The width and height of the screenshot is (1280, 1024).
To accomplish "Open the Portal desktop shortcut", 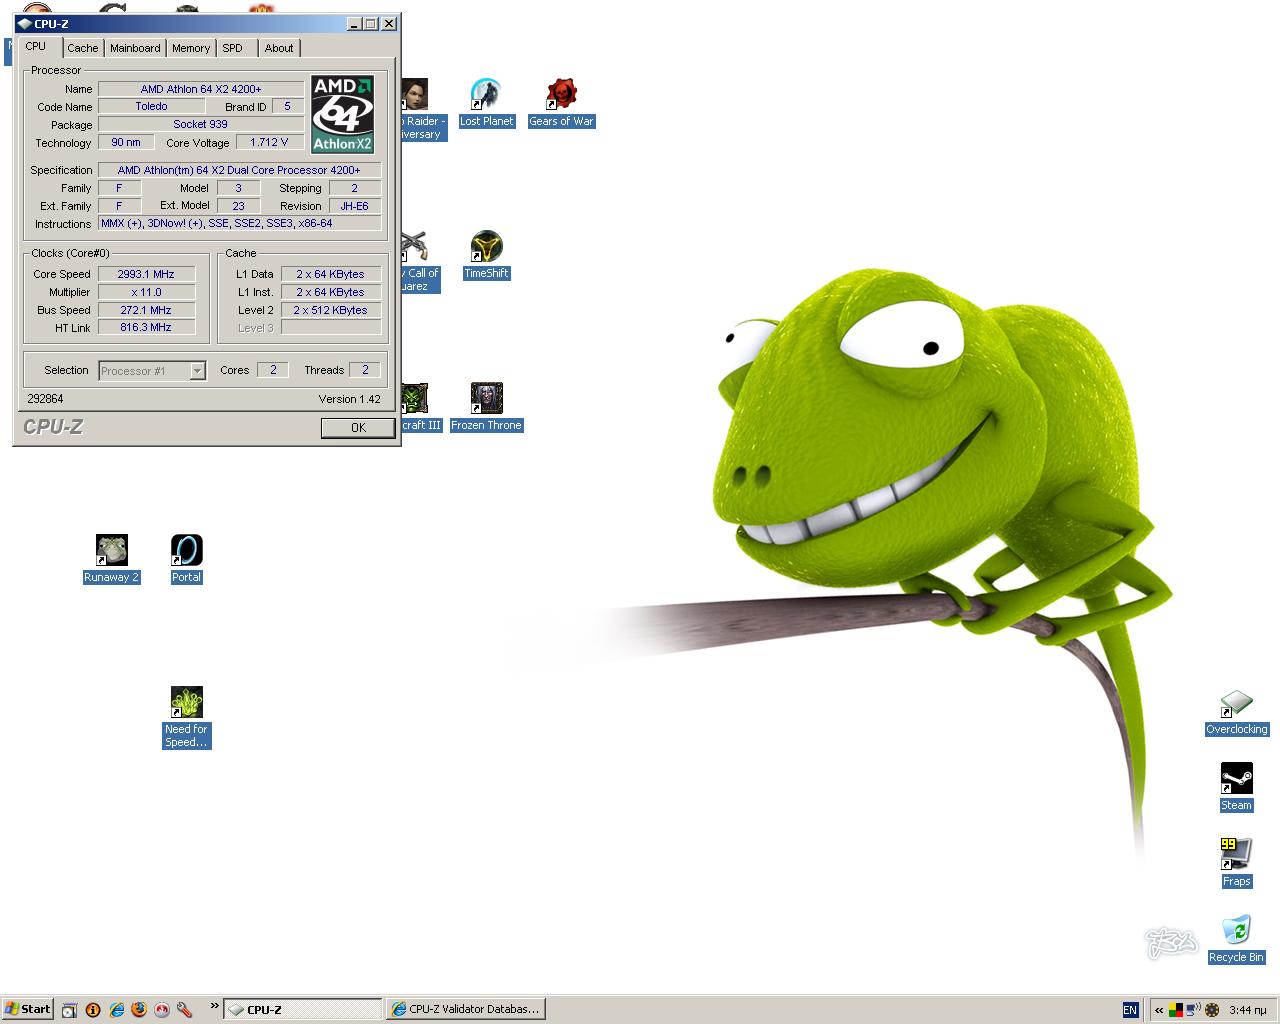I will coord(186,560).
